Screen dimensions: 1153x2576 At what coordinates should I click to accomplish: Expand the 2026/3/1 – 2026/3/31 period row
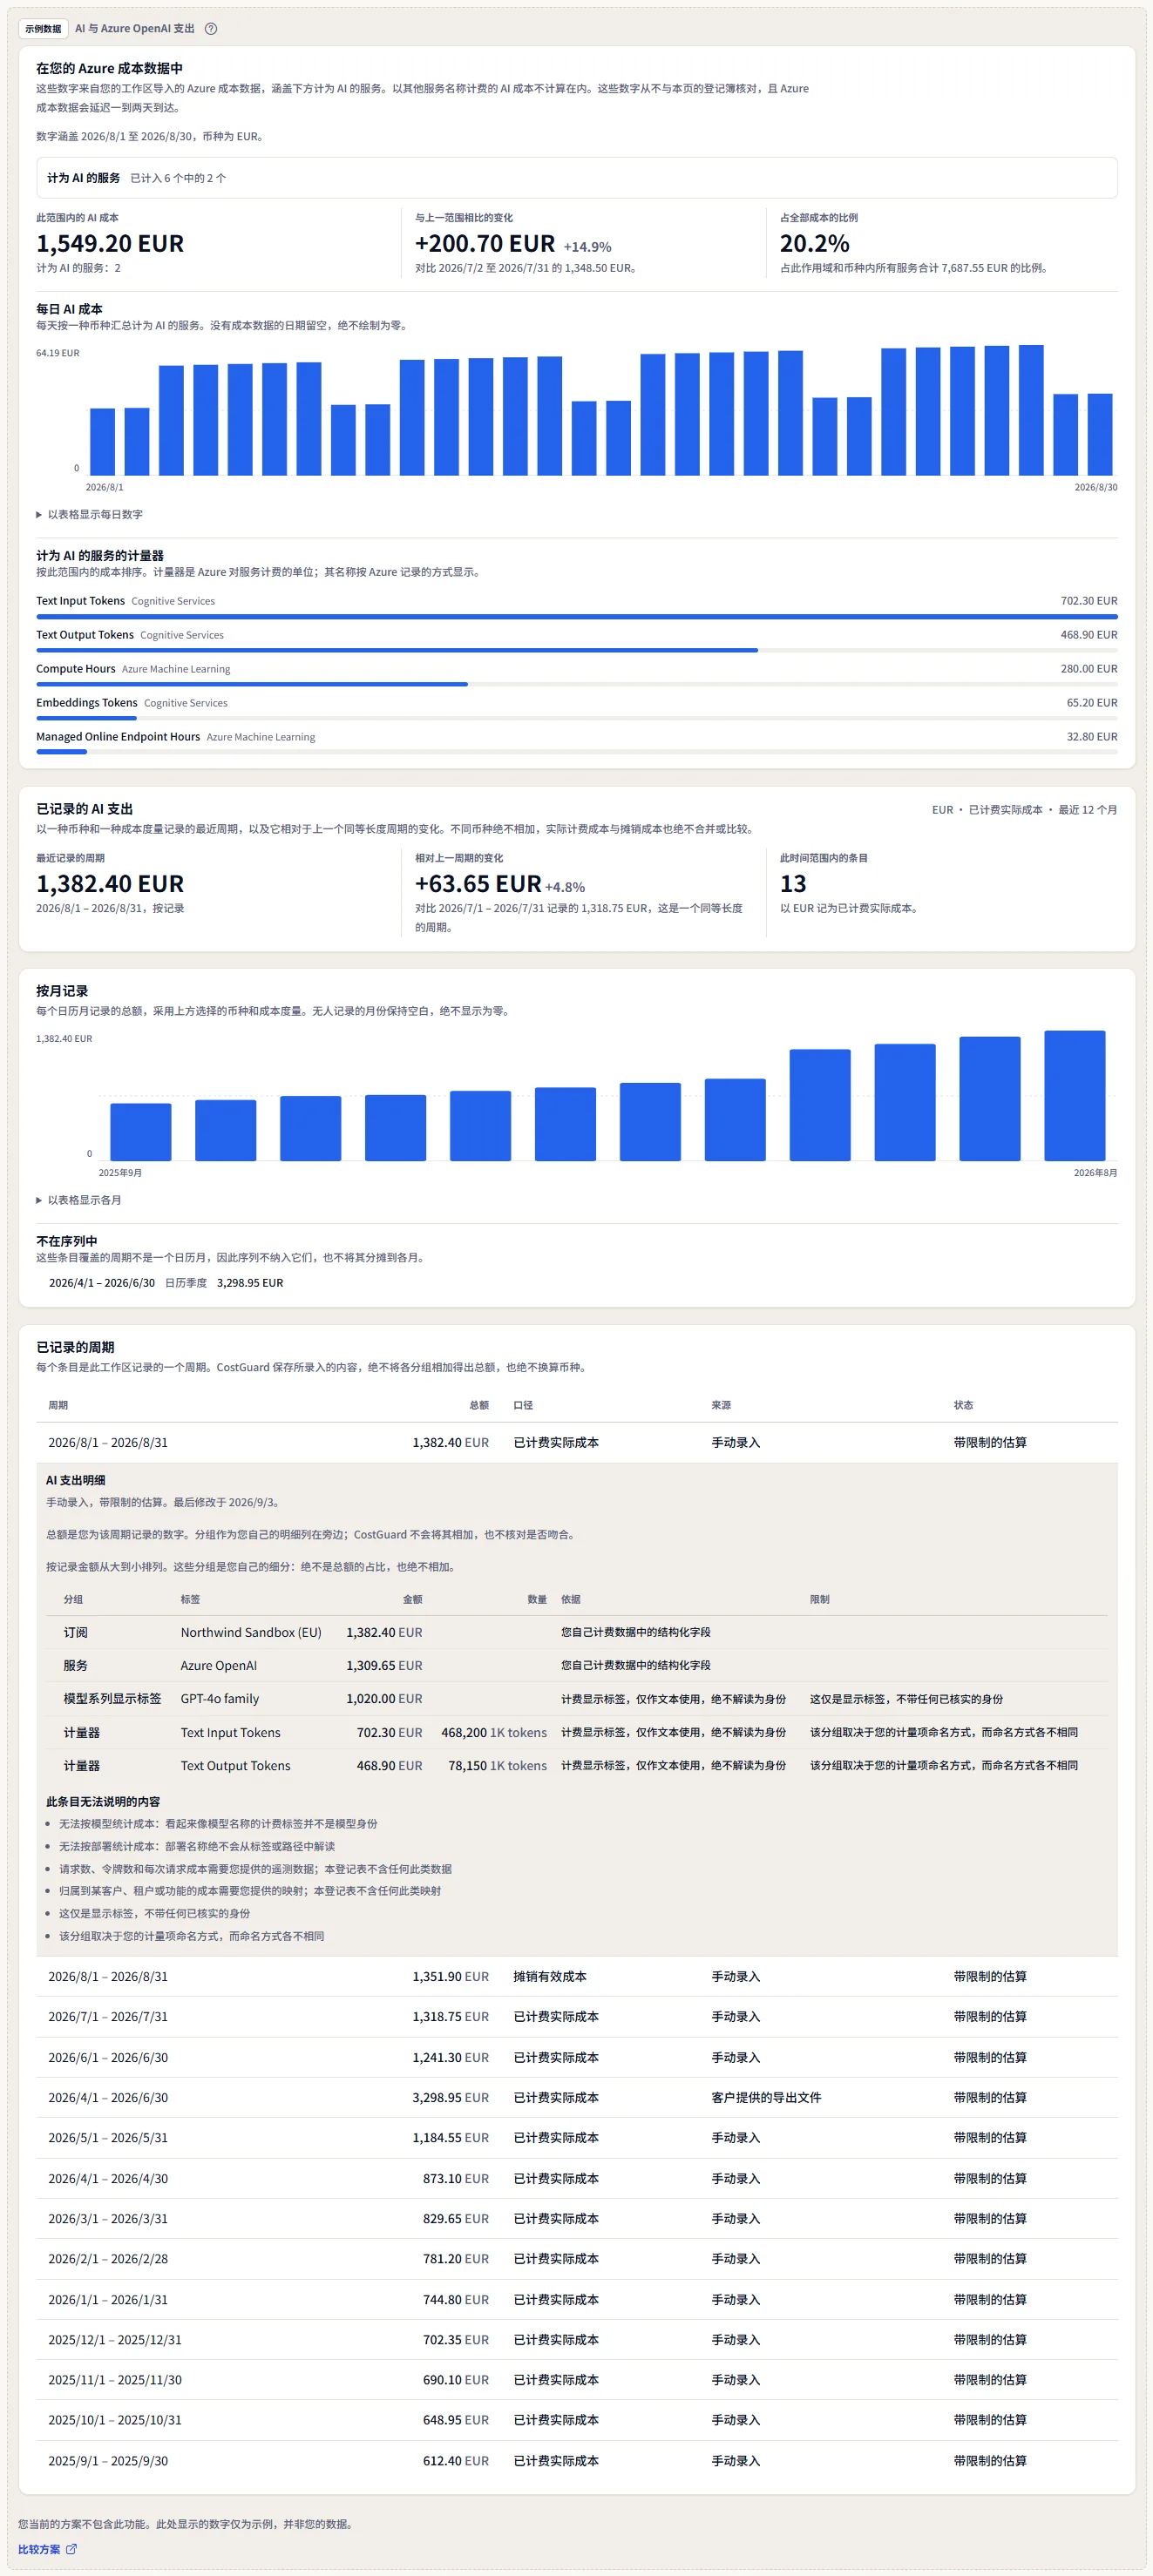pos(576,2218)
